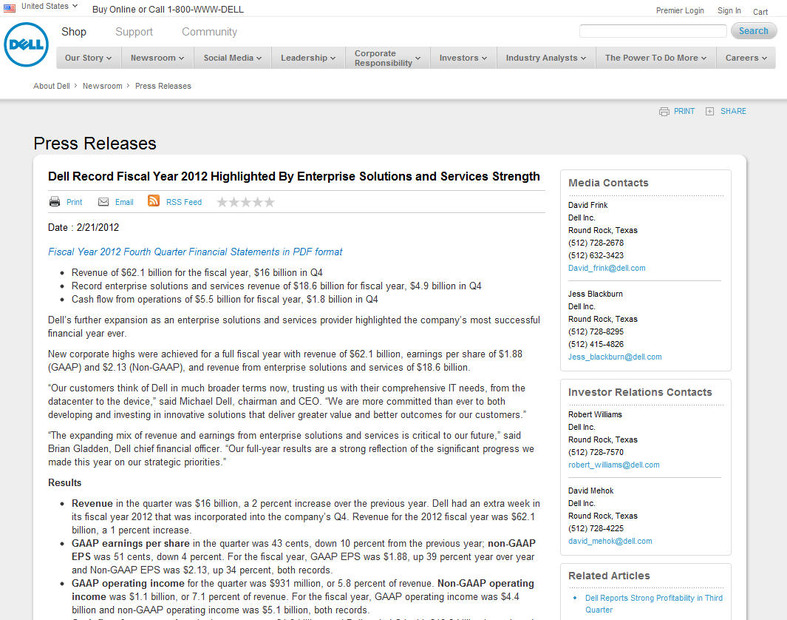Expand the Social Media menu
The height and width of the screenshot is (620, 787).
[233, 58]
